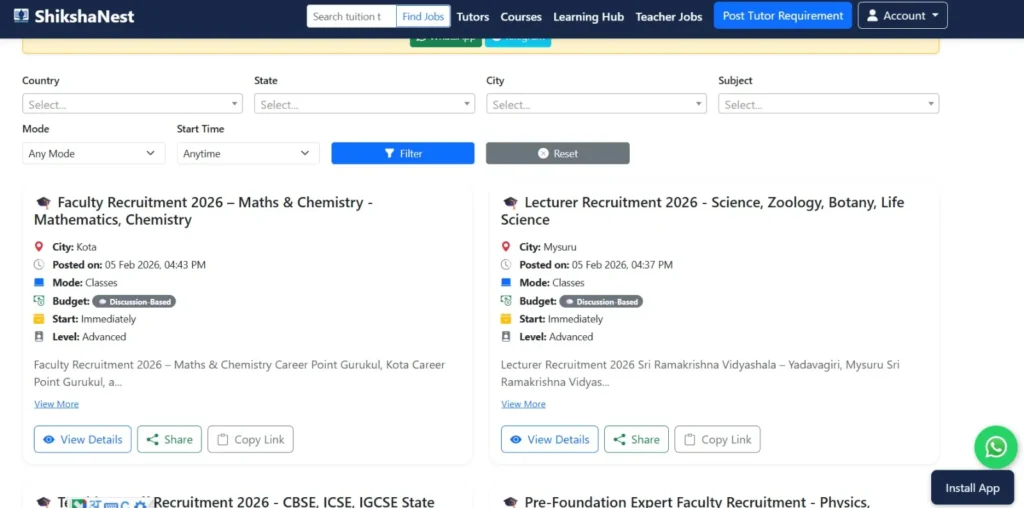This screenshot has width=1024, height=508.
Task: Click the Search tuition input field
Action: 350,16
